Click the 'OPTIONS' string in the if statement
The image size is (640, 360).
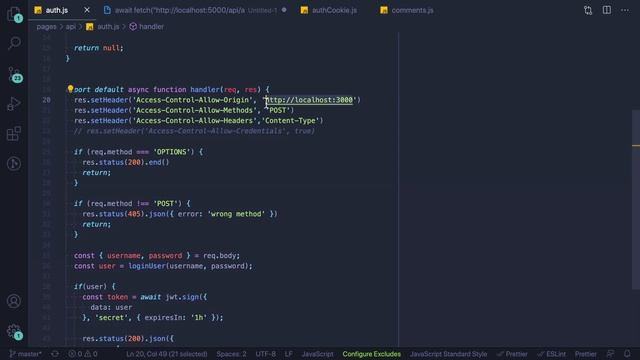(171, 152)
